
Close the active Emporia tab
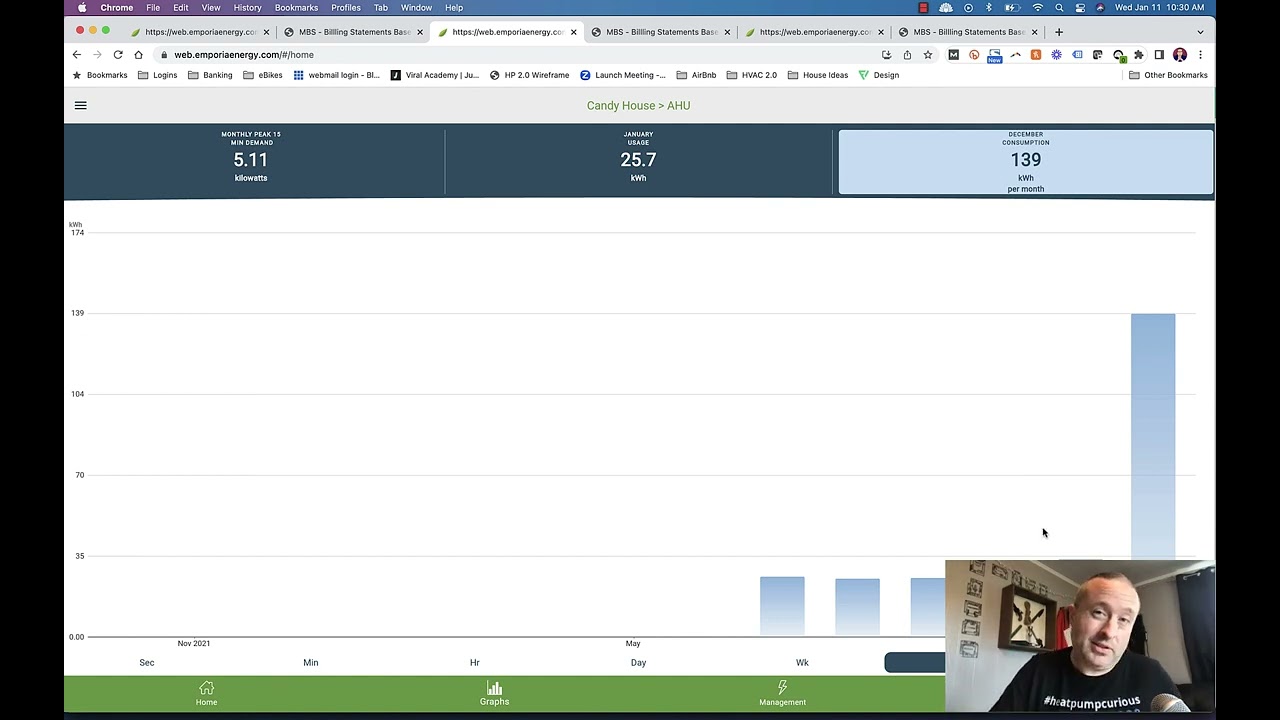(573, 32)
